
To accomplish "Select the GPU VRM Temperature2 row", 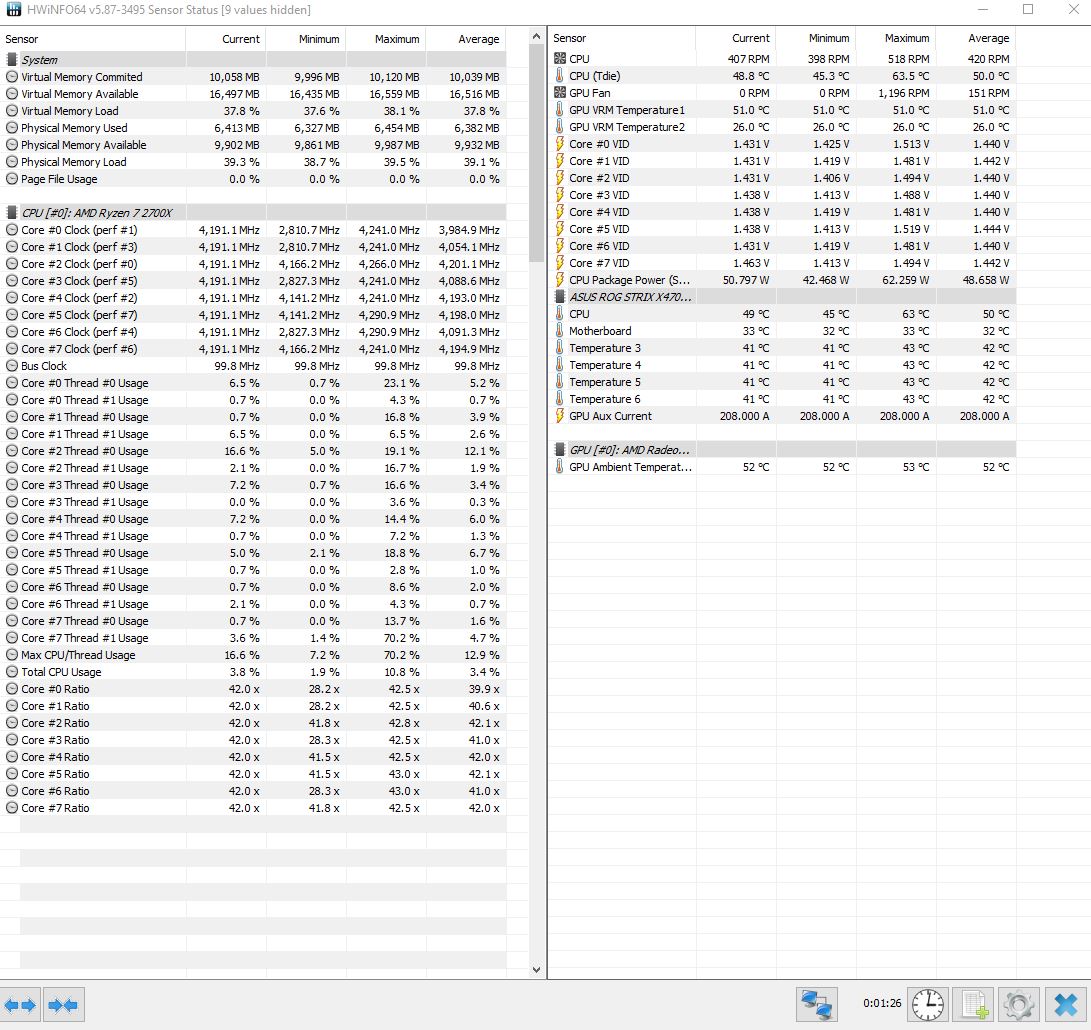I will [782, 127].
